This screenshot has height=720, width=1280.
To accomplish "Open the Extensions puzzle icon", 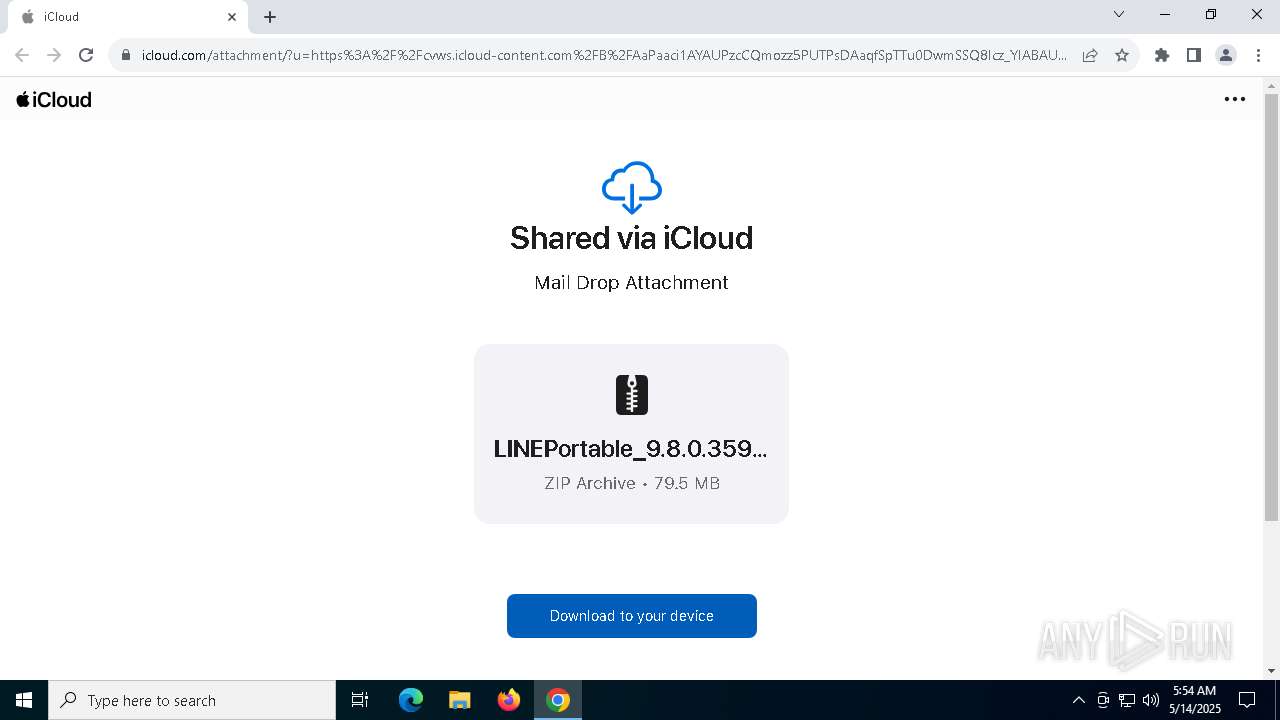I will (1162, 55).
